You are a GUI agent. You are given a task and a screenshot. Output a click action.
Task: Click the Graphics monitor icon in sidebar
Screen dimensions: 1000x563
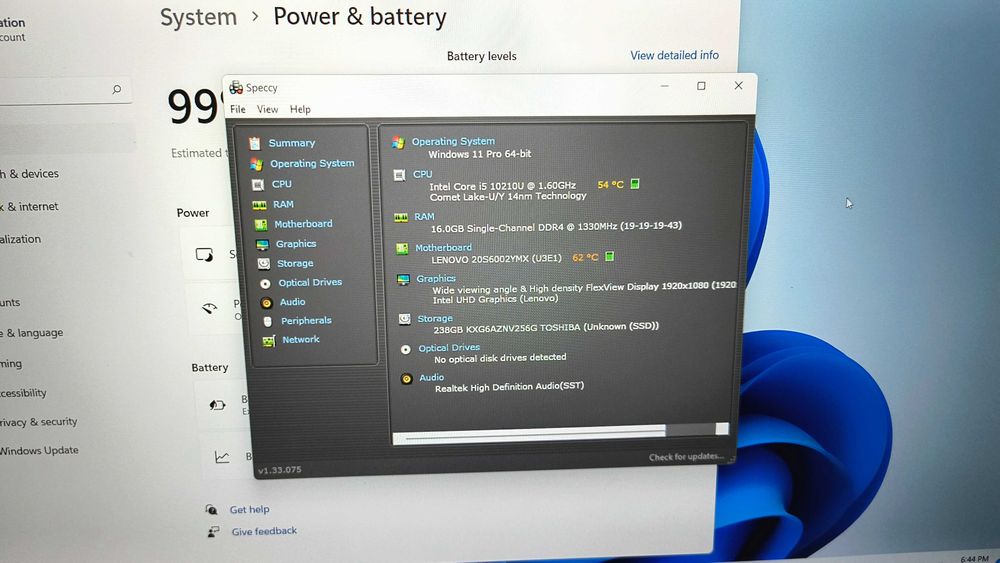pos(262,245)
